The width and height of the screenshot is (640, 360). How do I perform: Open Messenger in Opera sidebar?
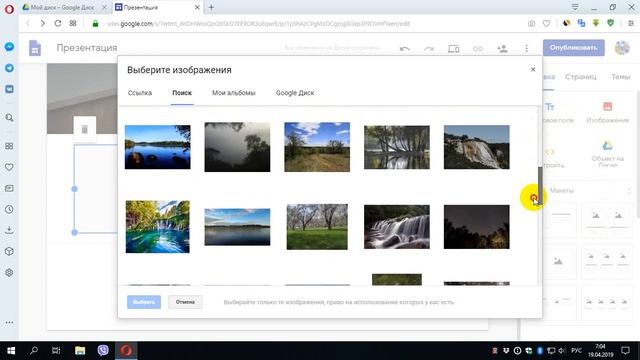pos(9,47)
